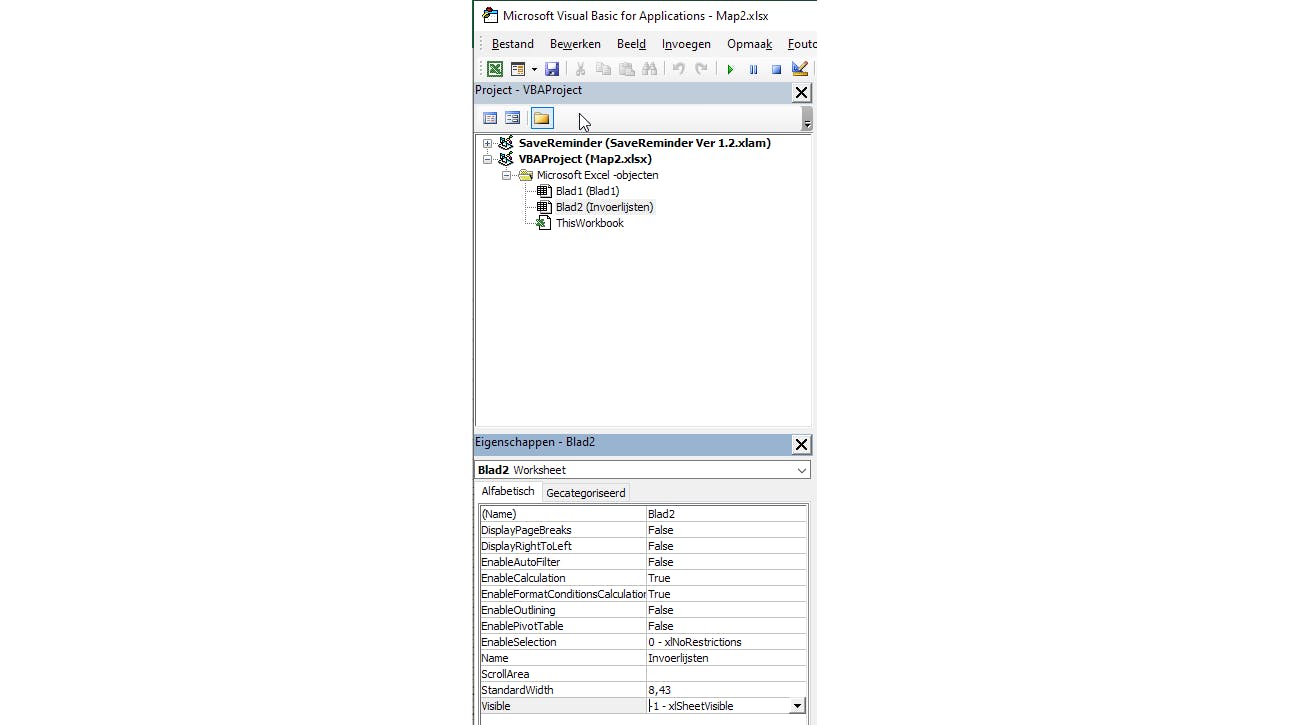Screen dimensions: 1289x725
Task: Click the Insert UserForm toolbar icon
Action: pyautogui.click(x=518, y=69)
